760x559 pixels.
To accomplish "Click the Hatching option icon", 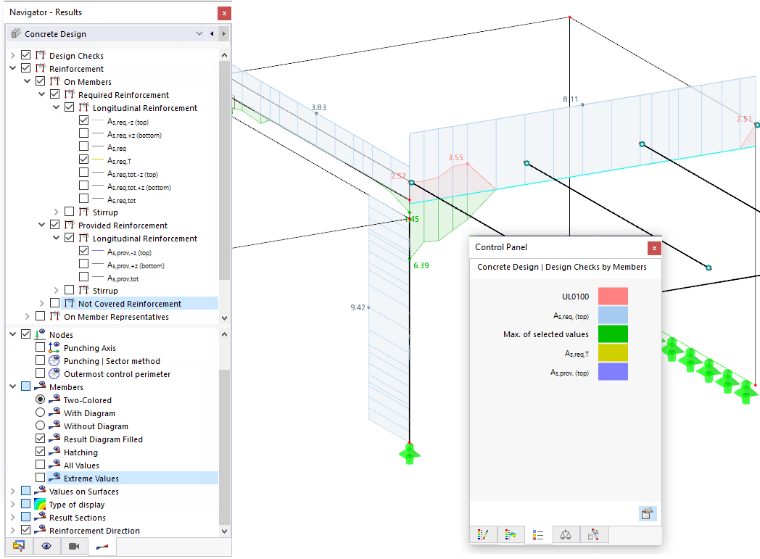I will point(54,451).
